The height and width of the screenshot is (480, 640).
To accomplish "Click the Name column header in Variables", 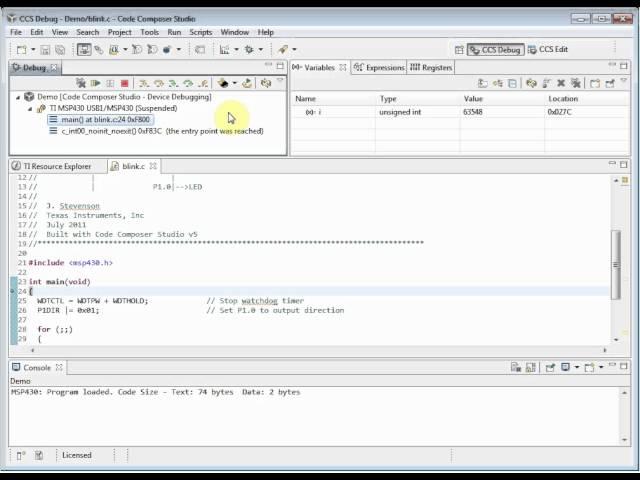I will (x=305, y=99).
